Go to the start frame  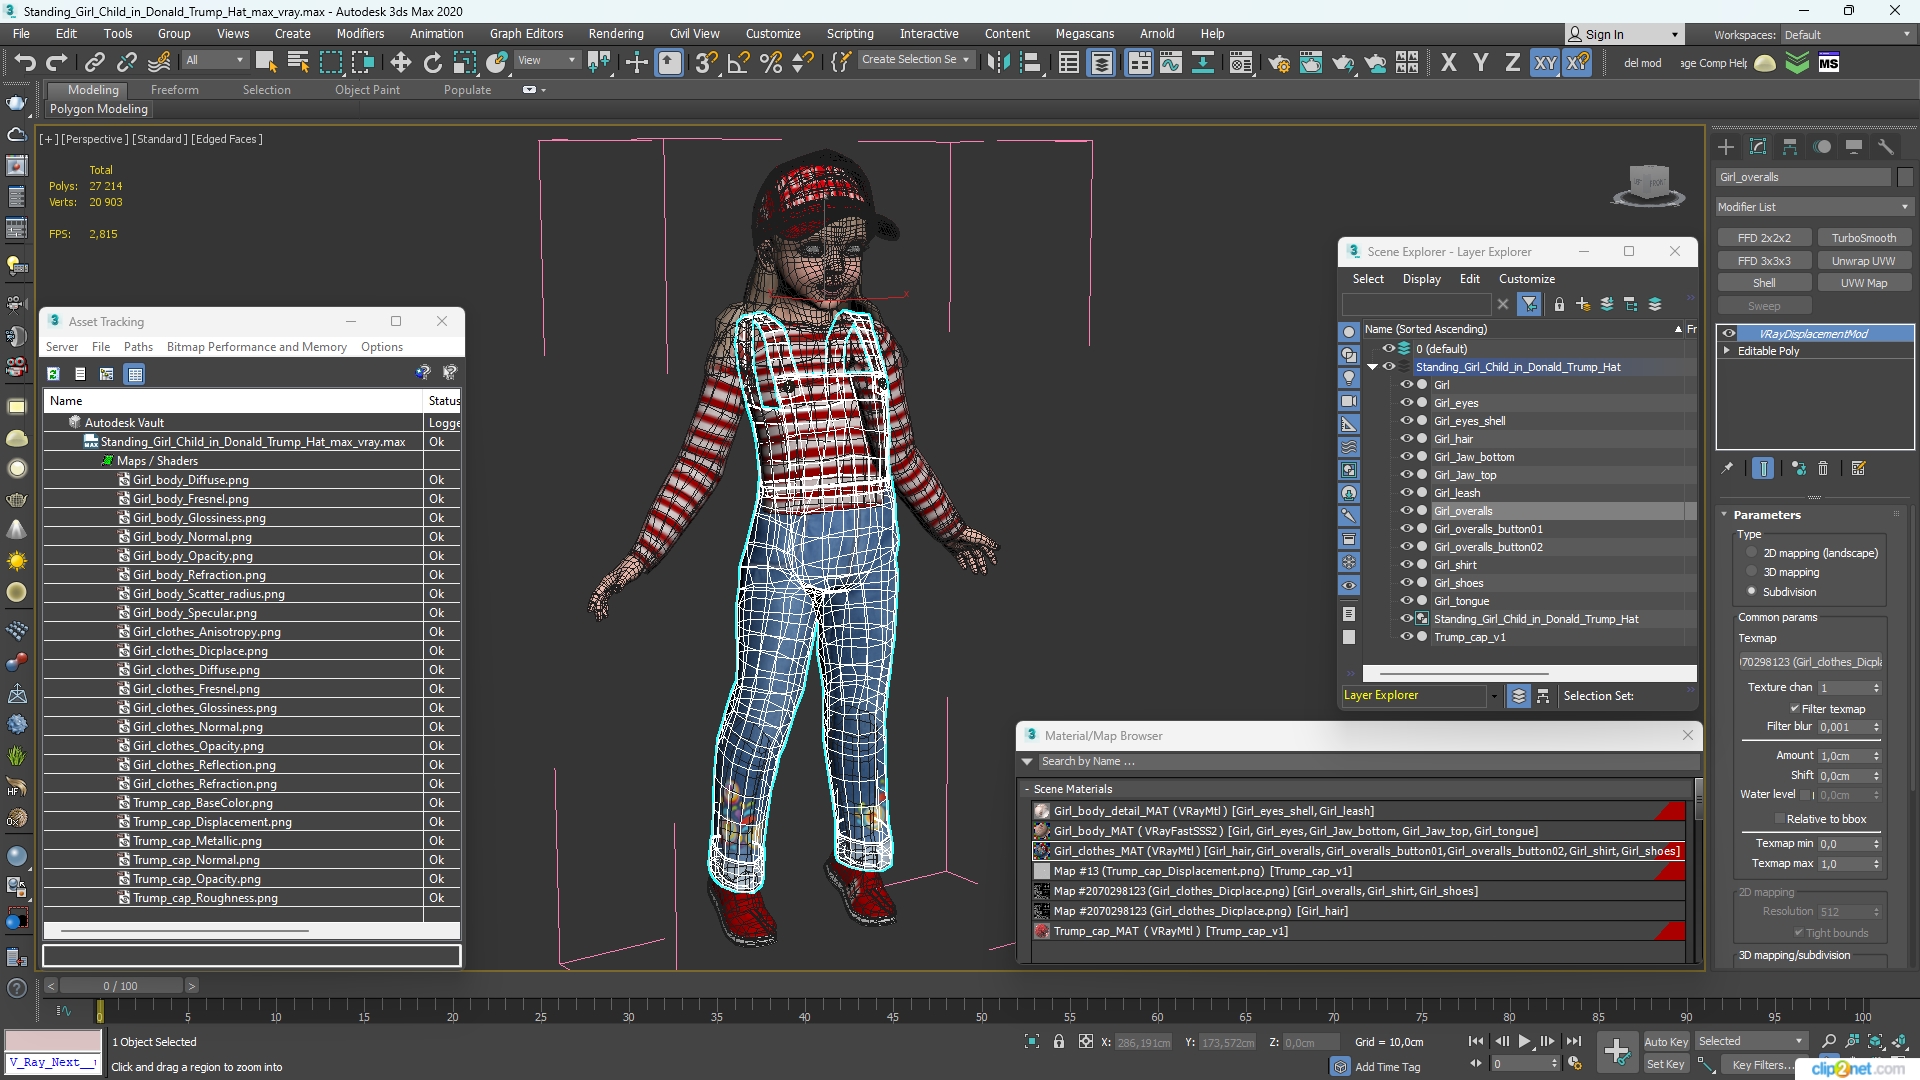1476,1041
